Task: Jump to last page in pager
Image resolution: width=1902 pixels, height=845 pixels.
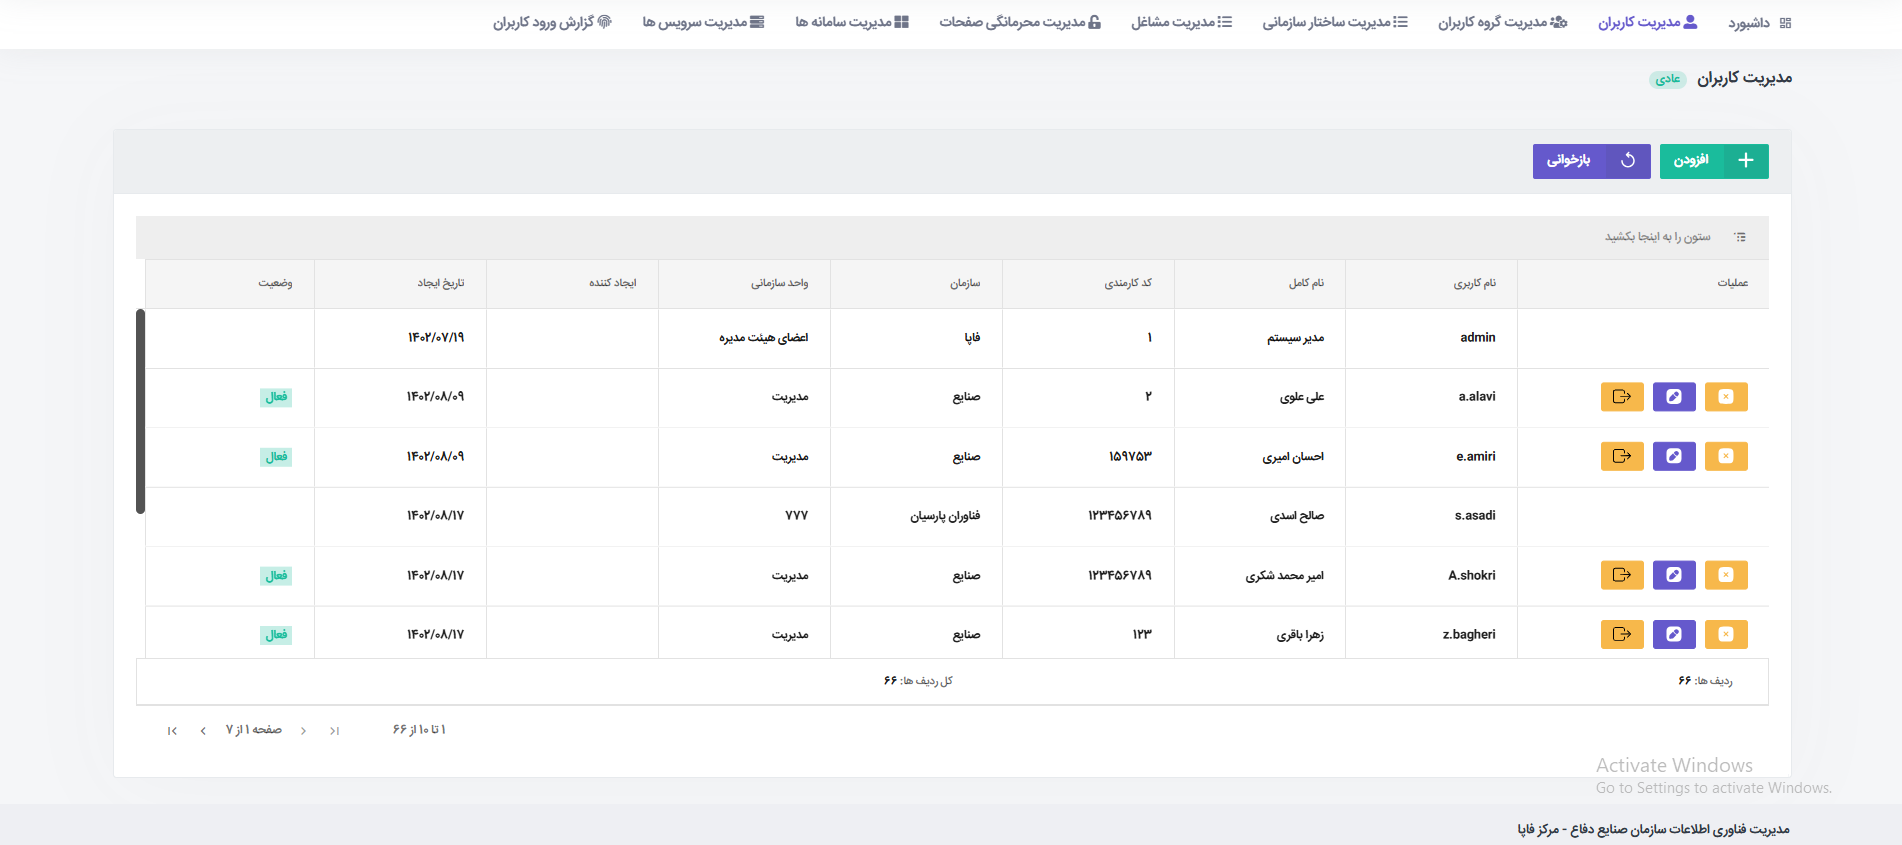Action: coord(172,731)
